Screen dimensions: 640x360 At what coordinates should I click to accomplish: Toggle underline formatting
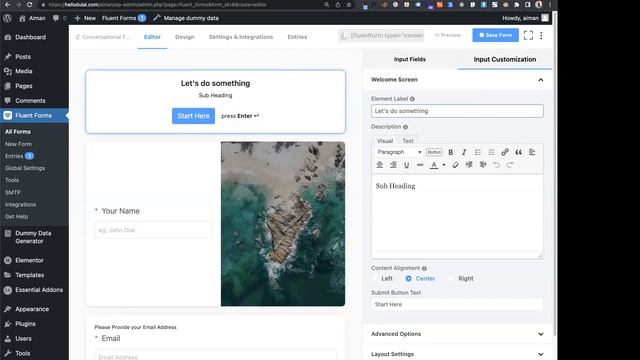(407, 165)
